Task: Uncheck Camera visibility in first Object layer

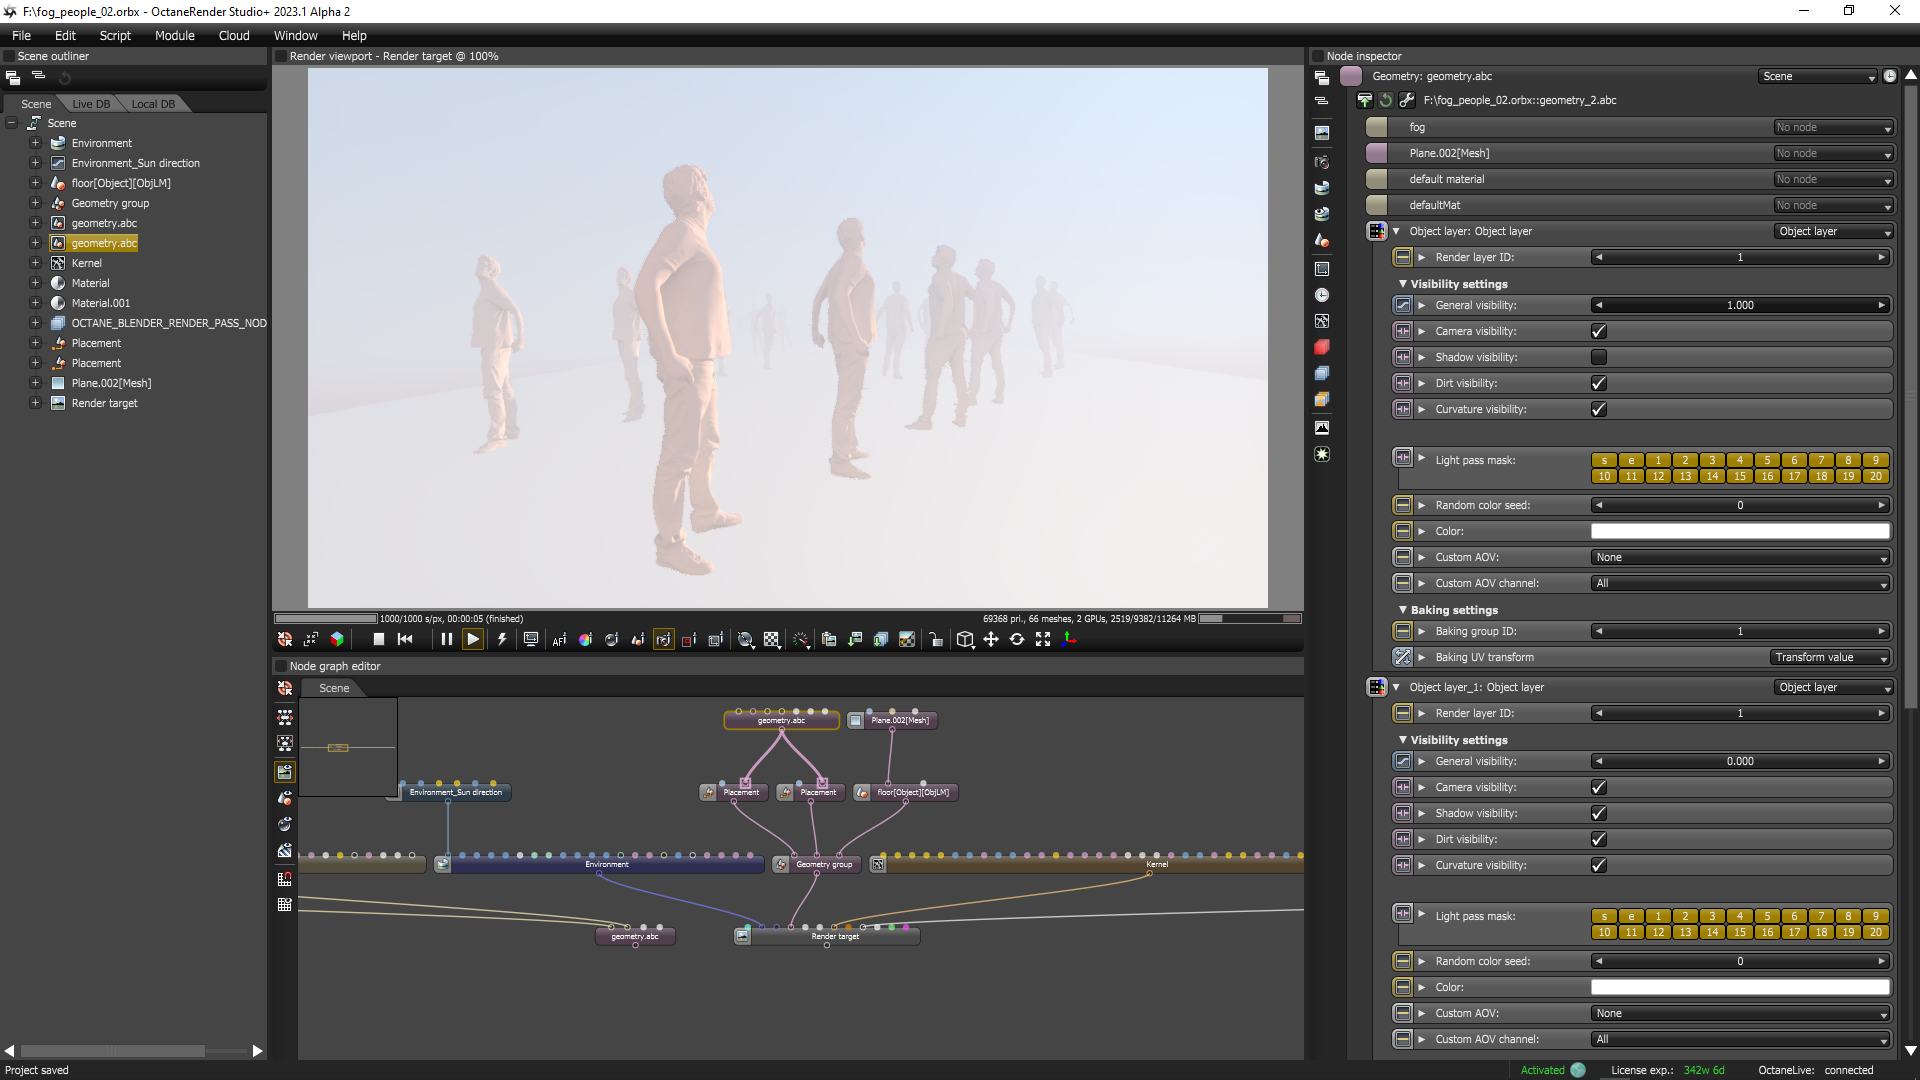Action: pos(1598,331)
